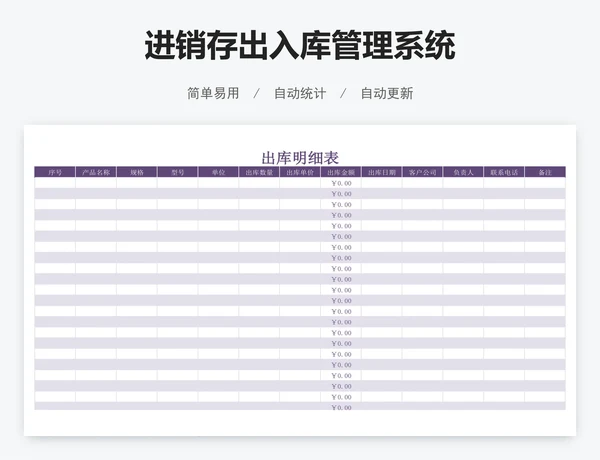The width and height of the screenshot is (600, 460).
Task: Click the last ¥0.00 cell at the bottom
Action: click(x=341, y=408)
